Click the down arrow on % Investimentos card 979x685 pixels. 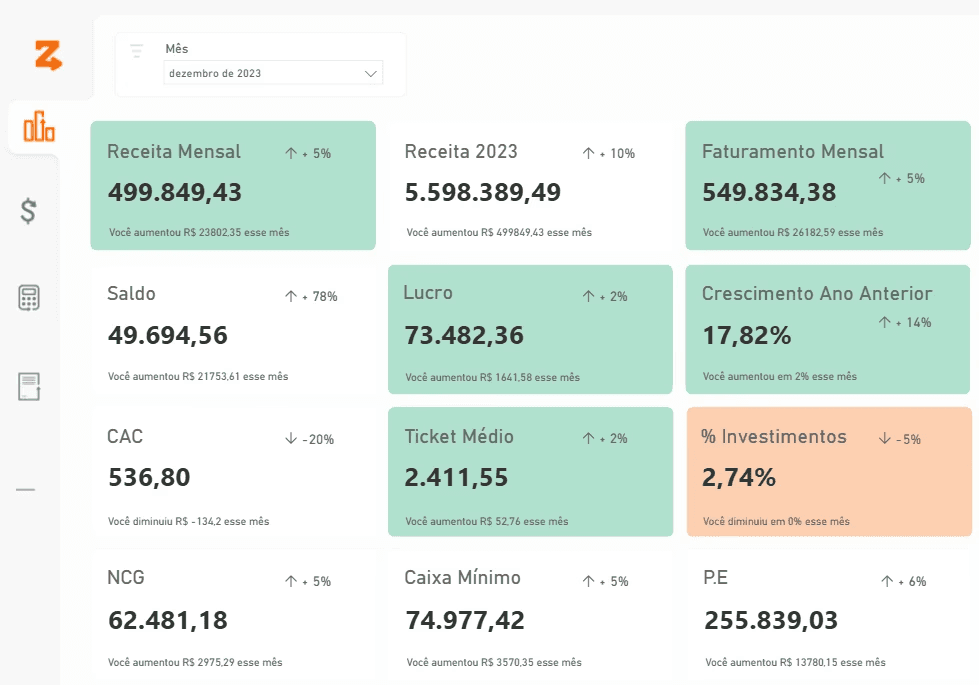[885, 438]
